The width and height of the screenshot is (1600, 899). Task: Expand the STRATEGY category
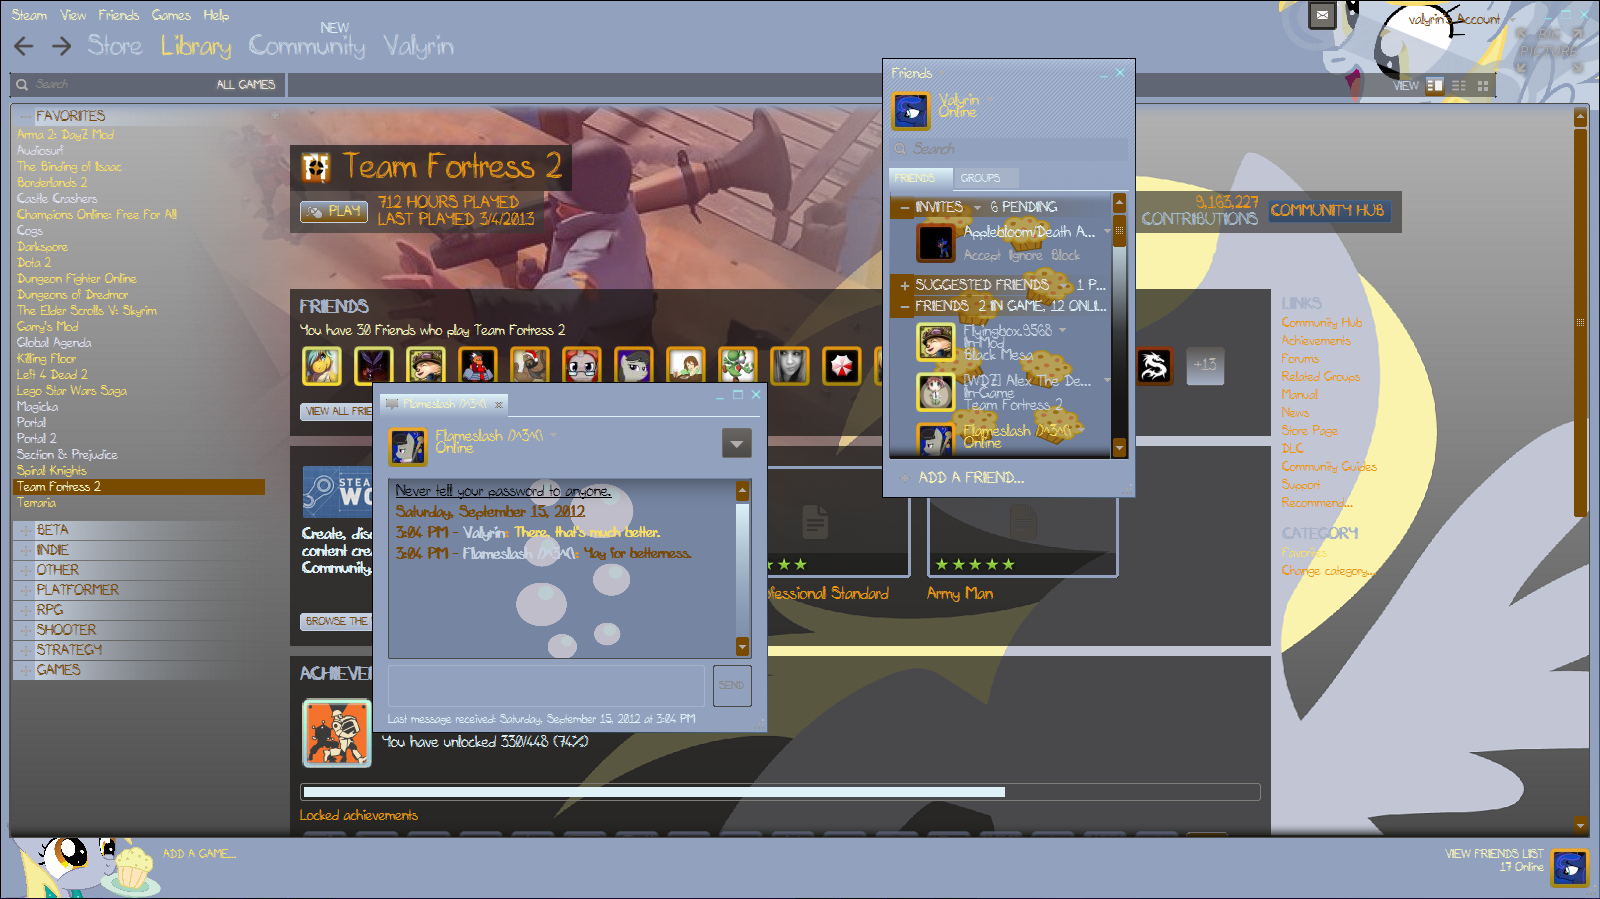click(26, 650)
